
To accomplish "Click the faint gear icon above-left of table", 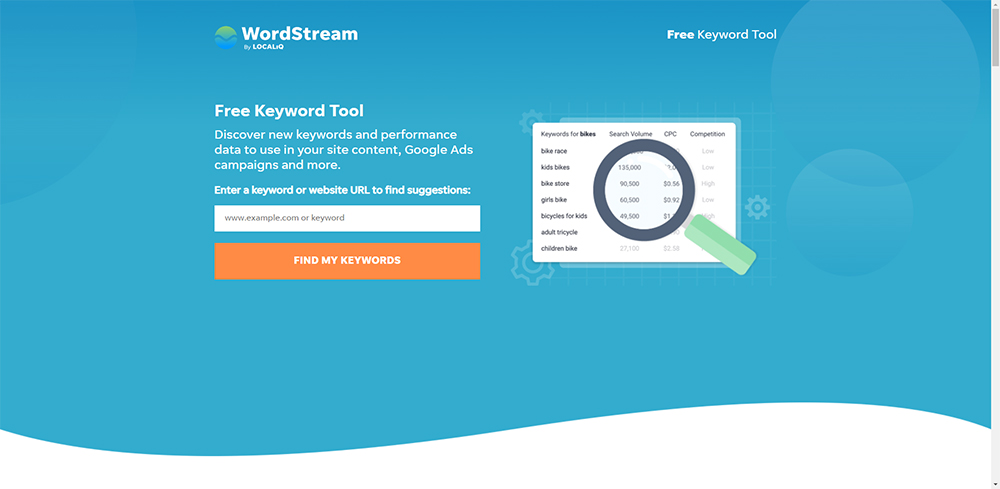I will [529, 122].
